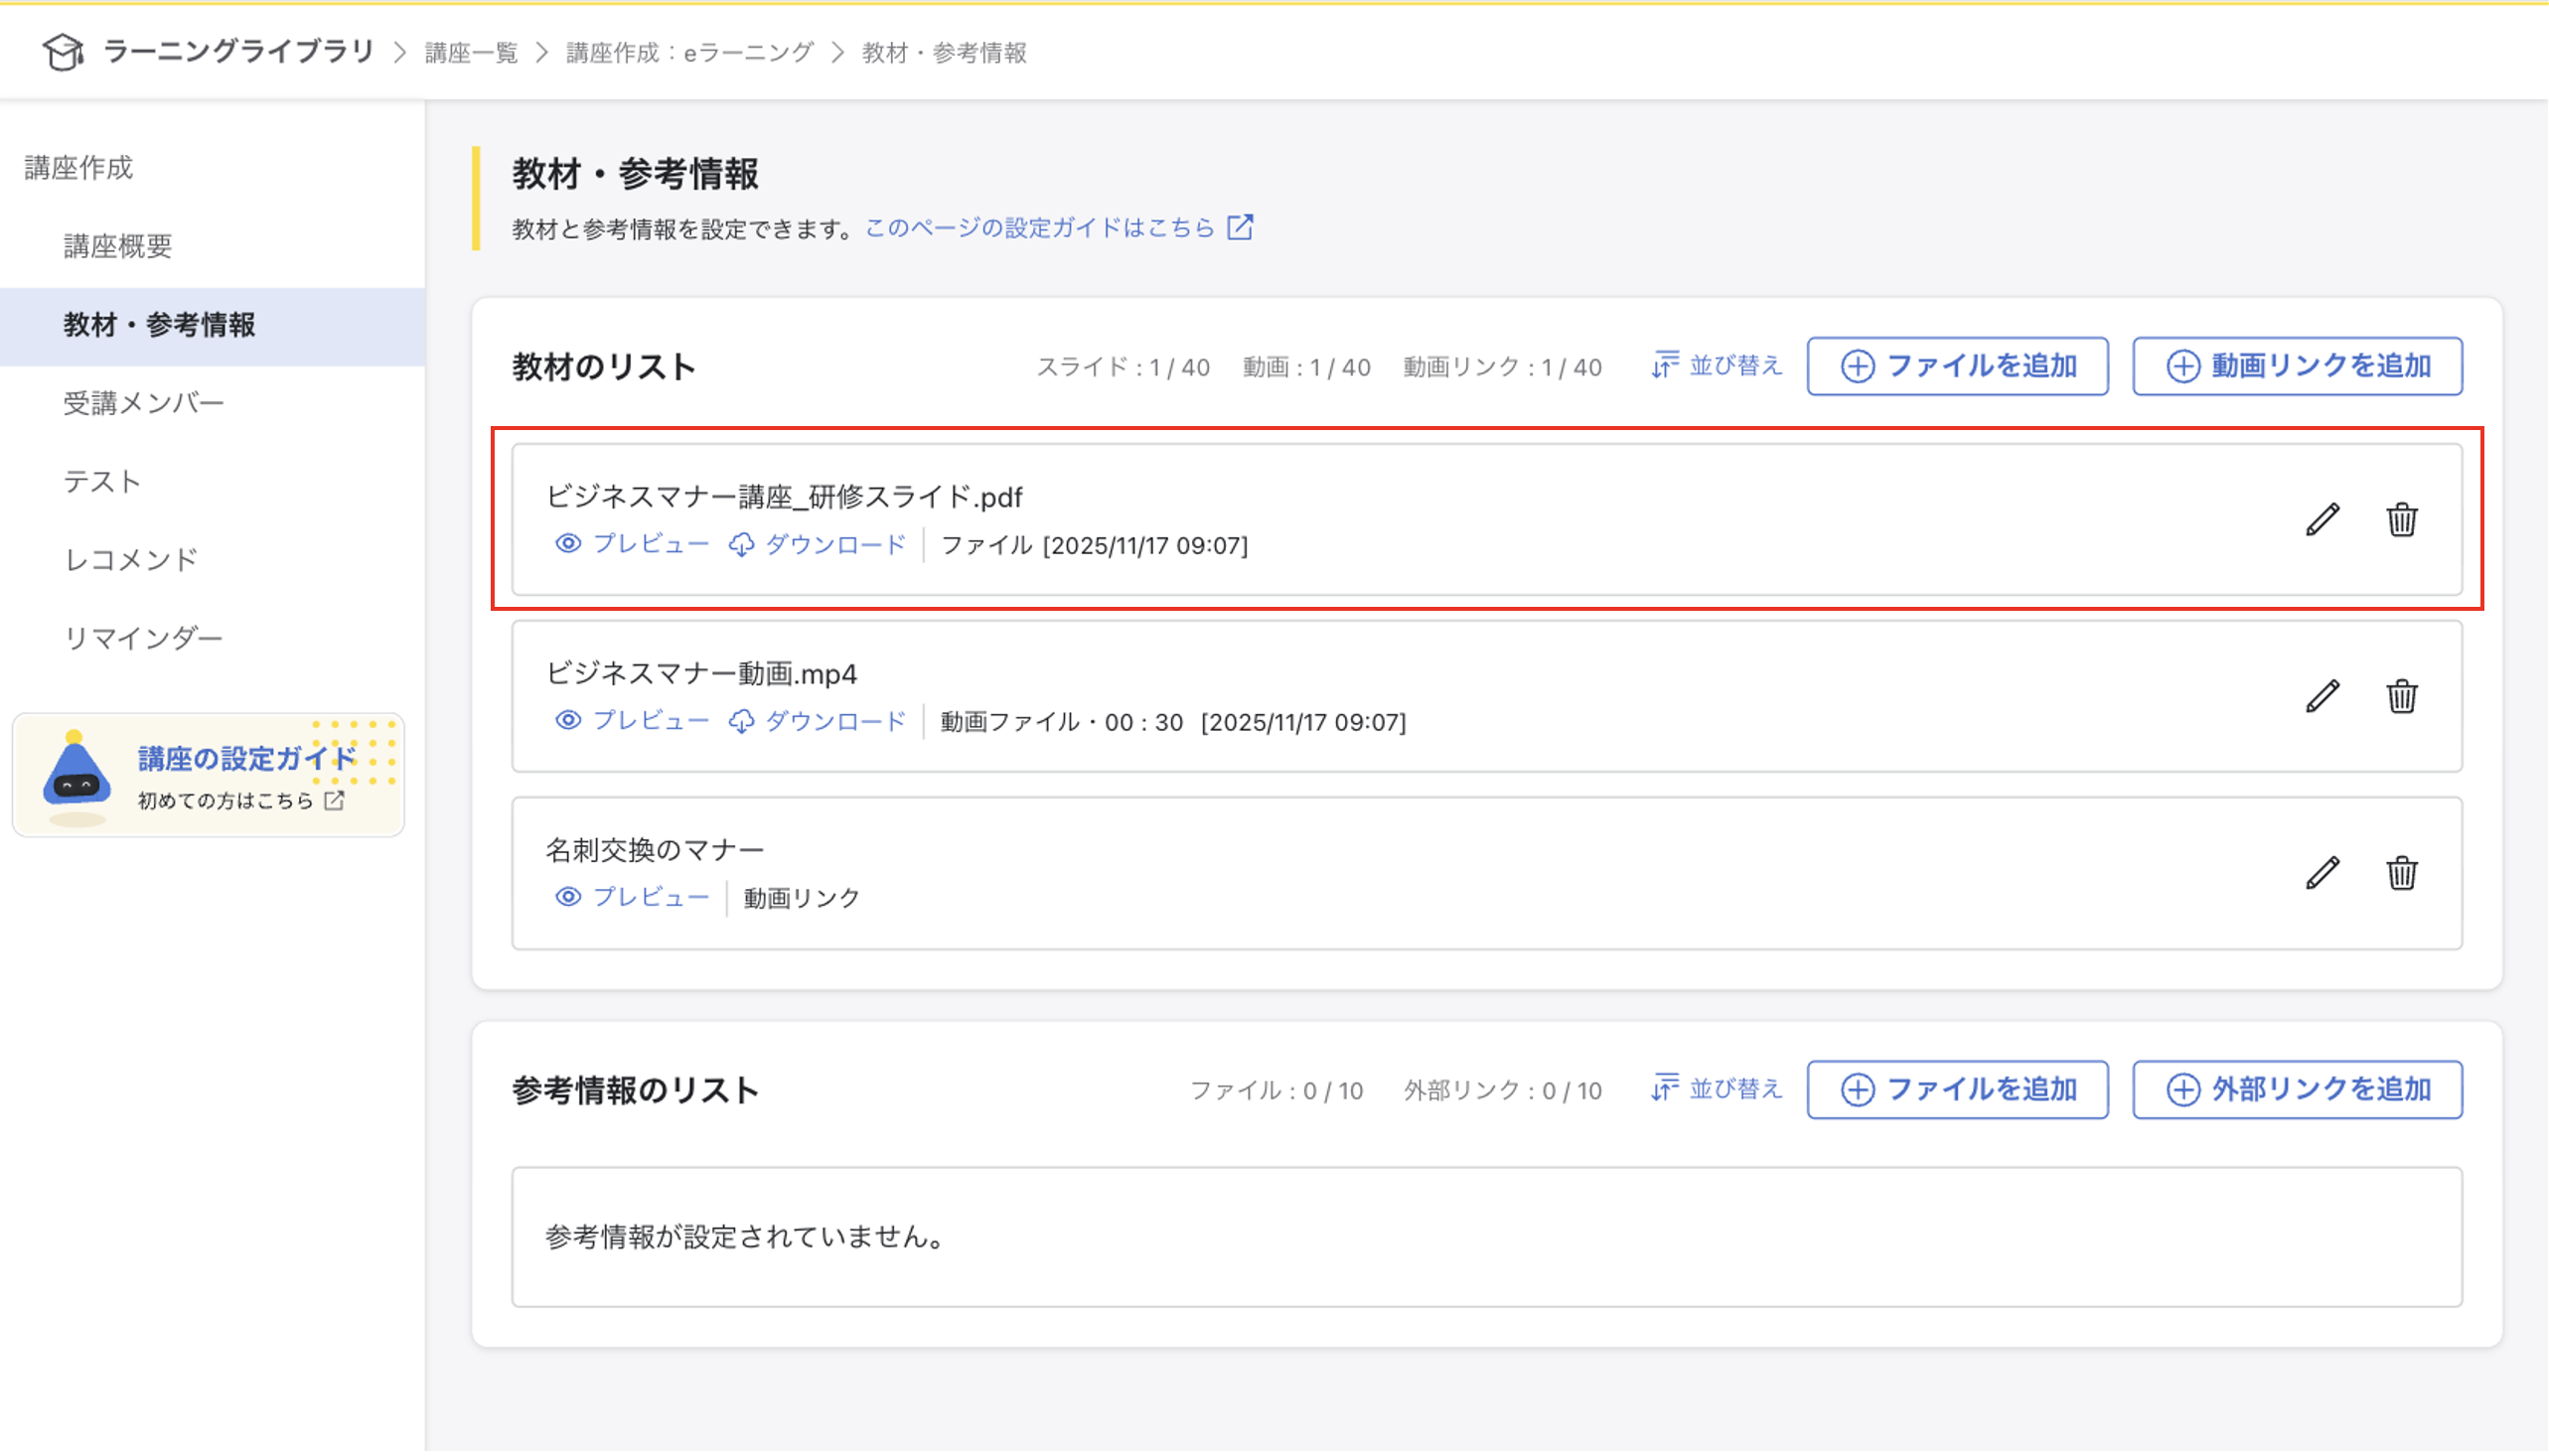2549x1456 pixels.
Task: Go to 受講メンバー sidebar item
Action: click(x=143, y=403)
